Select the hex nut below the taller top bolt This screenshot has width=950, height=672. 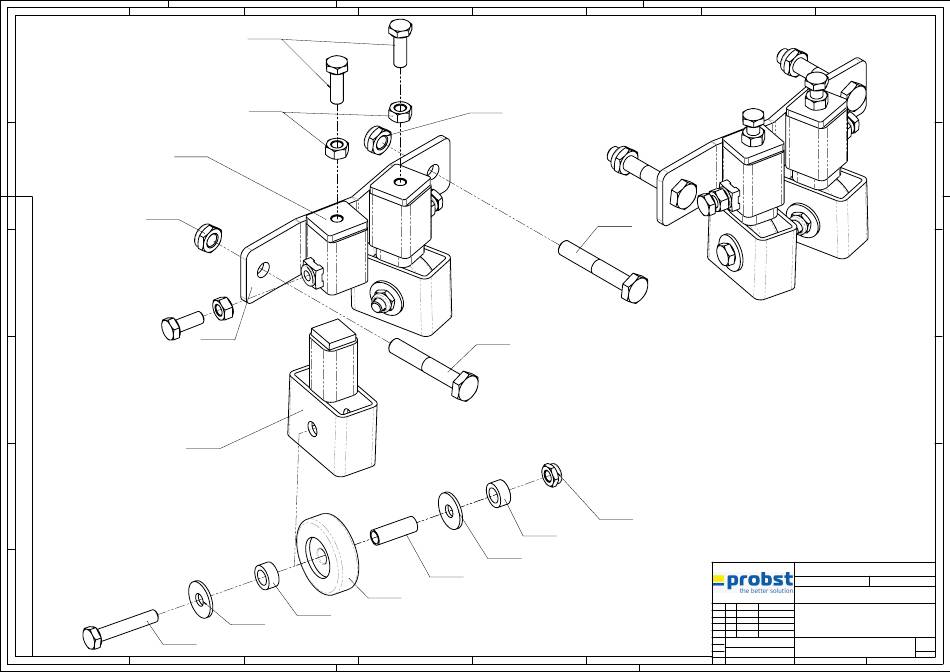tap(400, 111)
